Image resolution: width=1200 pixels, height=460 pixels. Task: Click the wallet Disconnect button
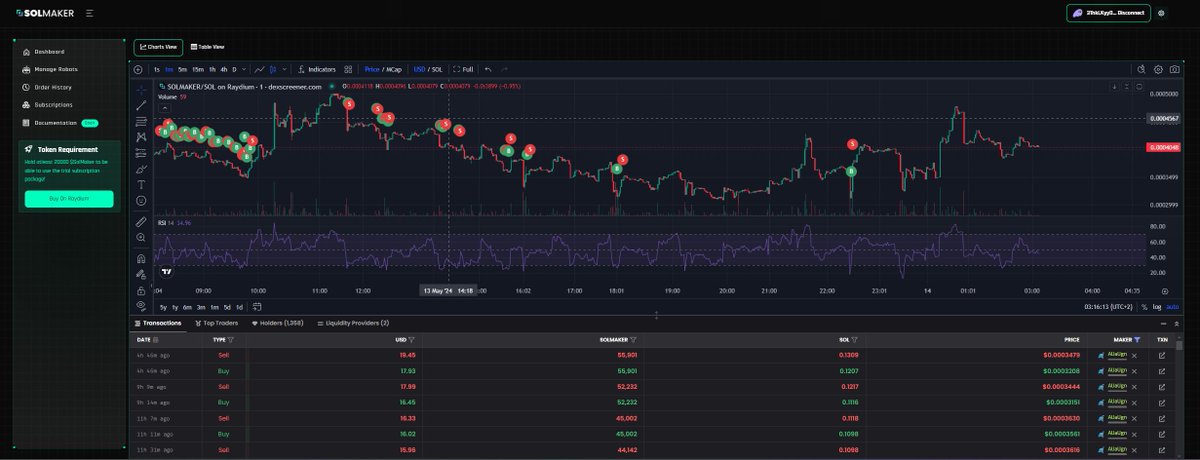(1108, 13)
